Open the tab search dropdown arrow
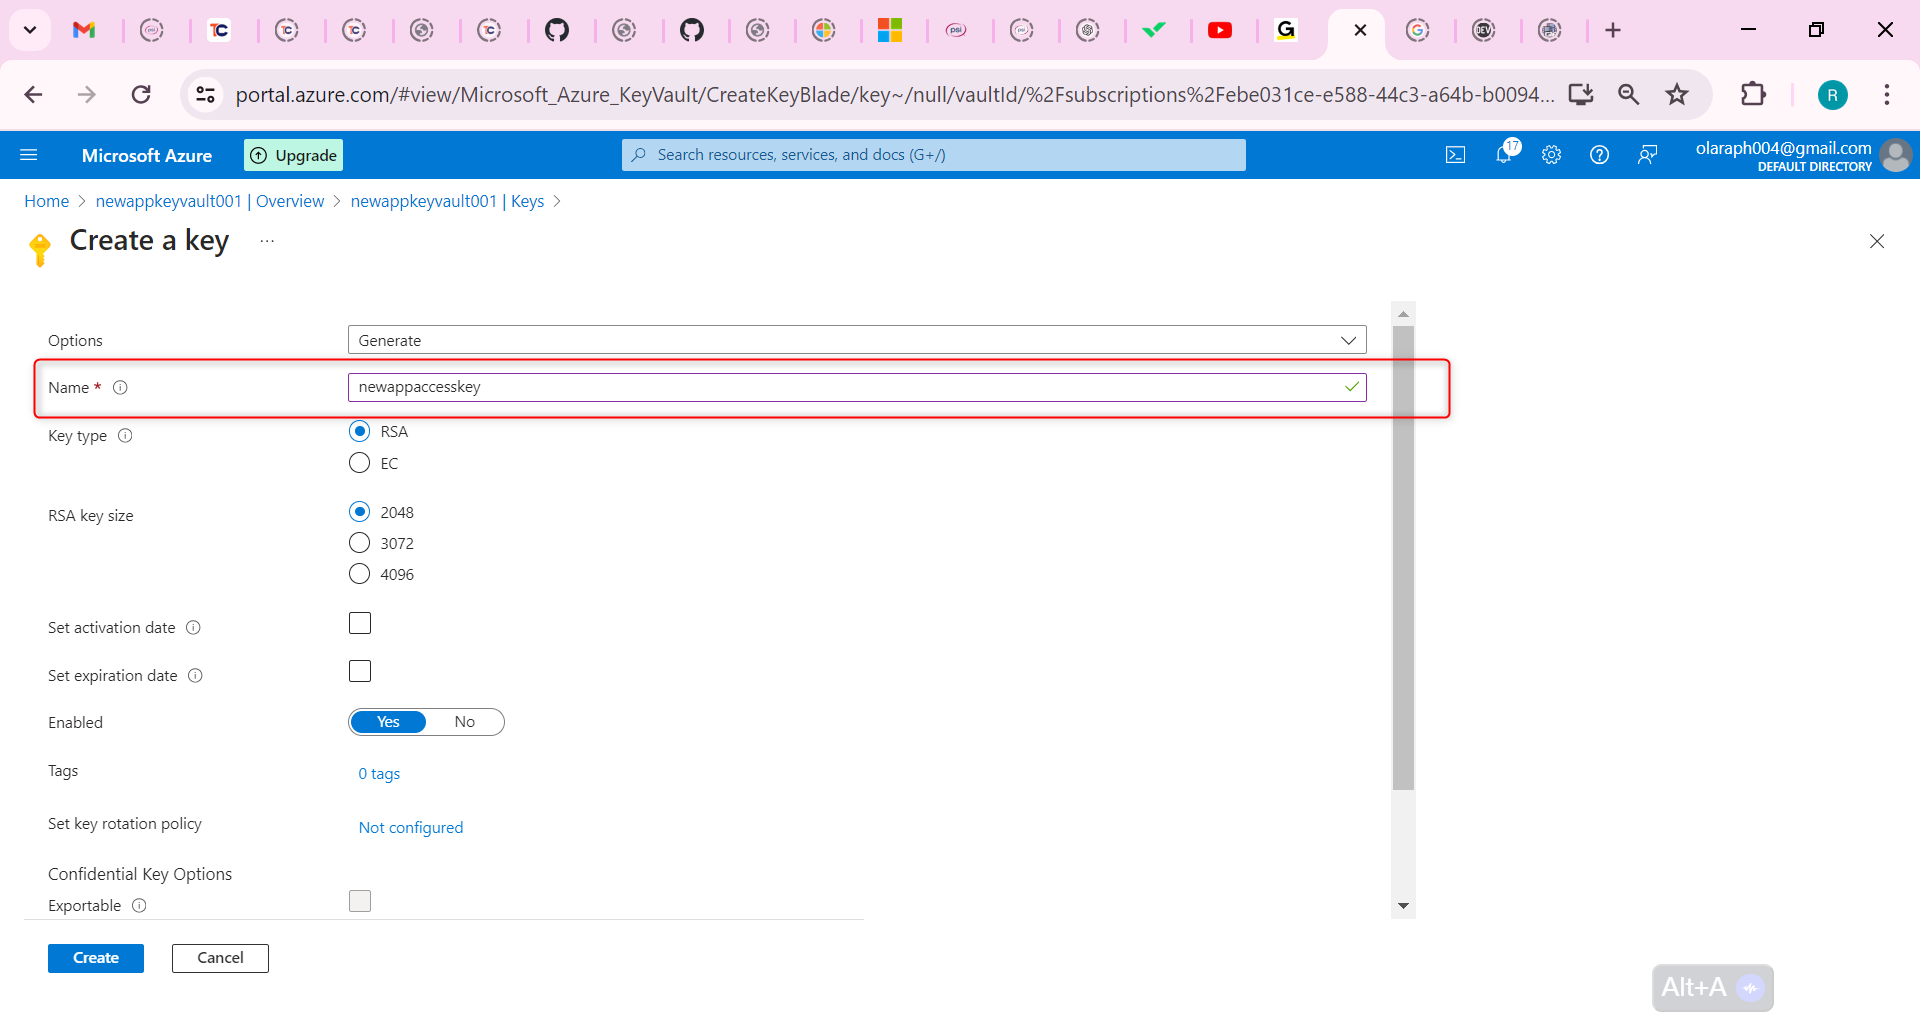1920x1020 pixels. pyautogui.click(x=30, y=30)
